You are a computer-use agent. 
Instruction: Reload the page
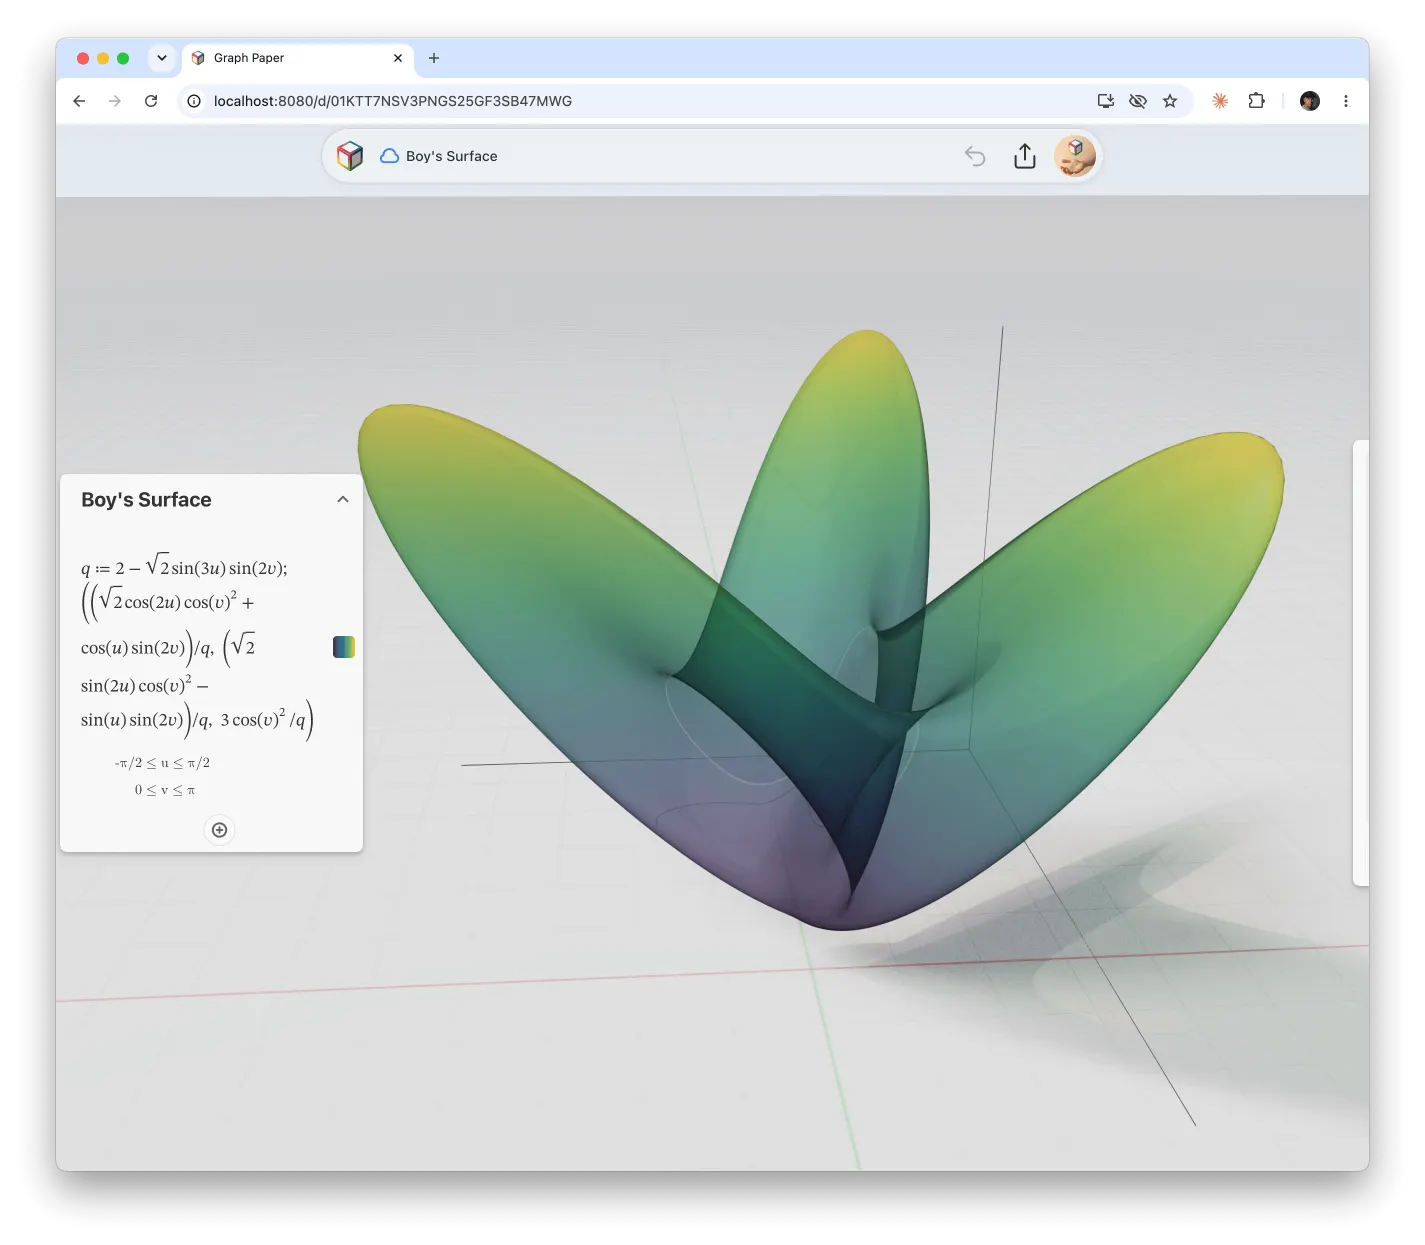pyautogui.click(x=151, y=101)
